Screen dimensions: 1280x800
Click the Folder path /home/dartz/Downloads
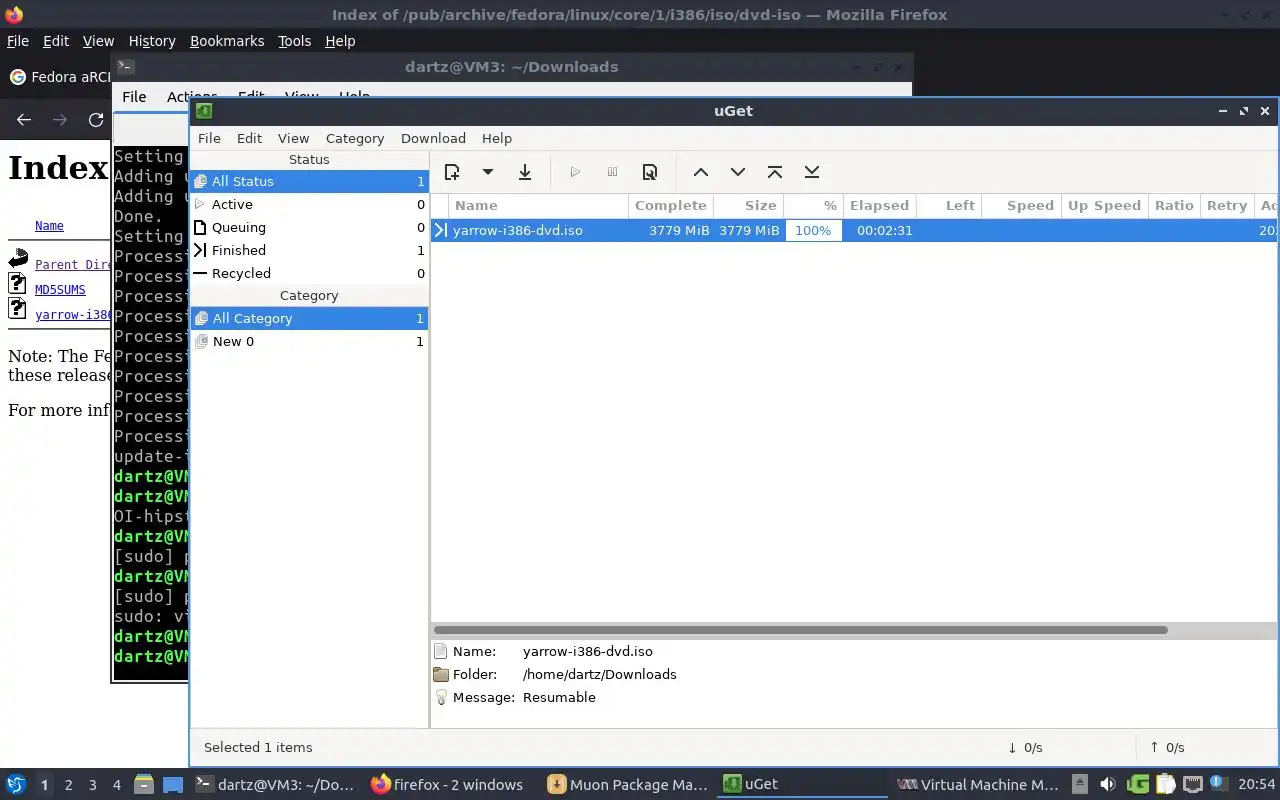(599, 674)
